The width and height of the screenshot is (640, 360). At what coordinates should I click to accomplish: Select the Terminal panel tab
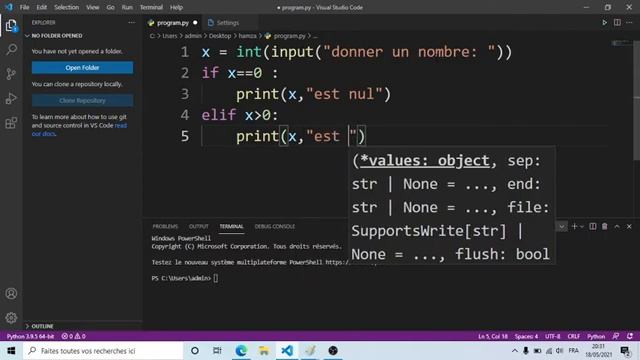[x=231, y=226]
